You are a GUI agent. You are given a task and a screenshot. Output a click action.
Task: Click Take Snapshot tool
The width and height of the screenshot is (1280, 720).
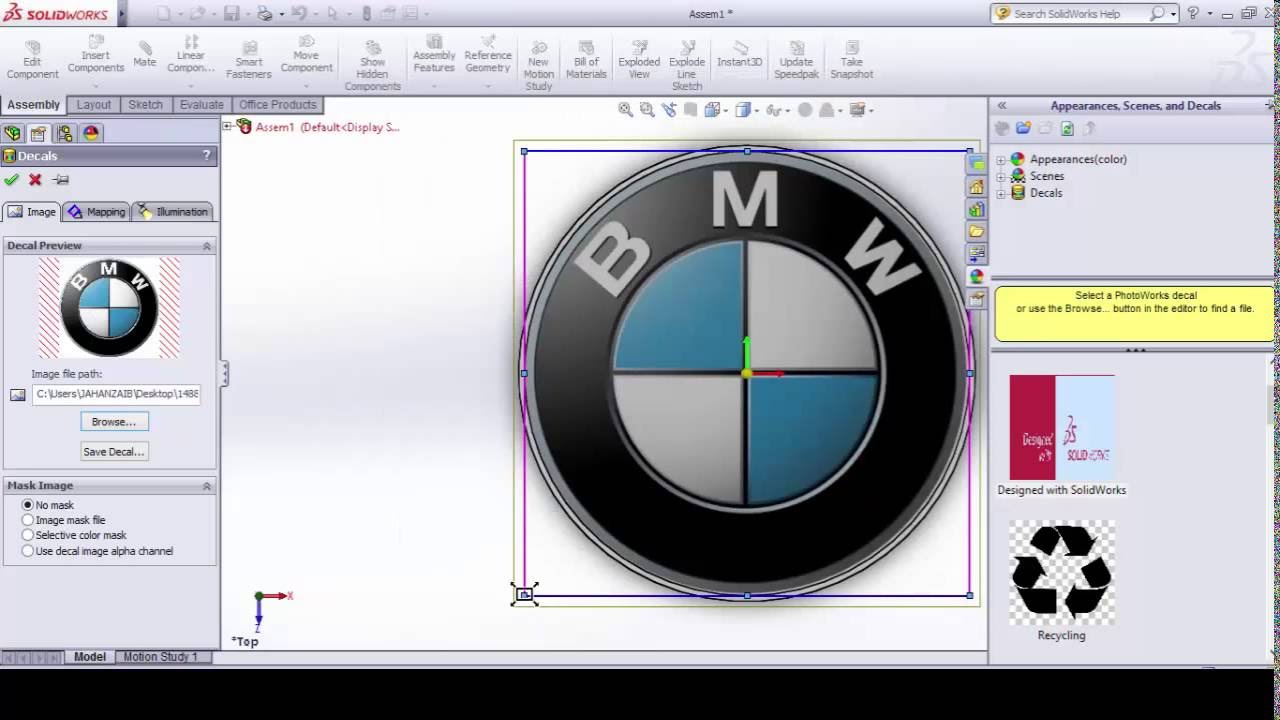852,60
